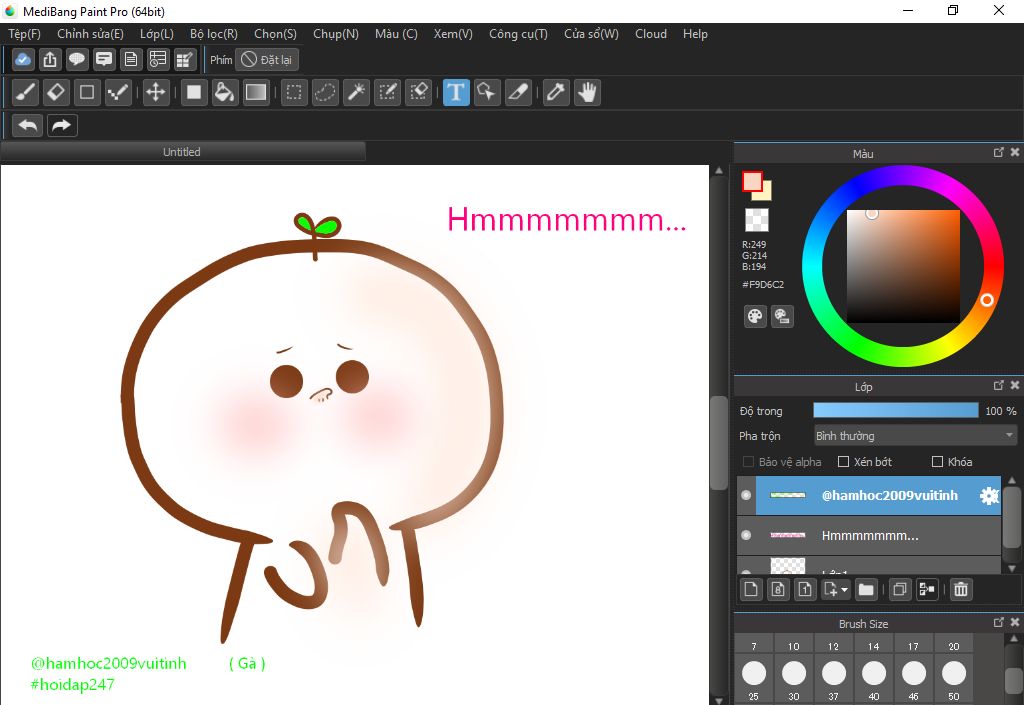Open the Tệp(F) menu
Viewport: 1024px width, 705px height.
click(x=24, y=34)
